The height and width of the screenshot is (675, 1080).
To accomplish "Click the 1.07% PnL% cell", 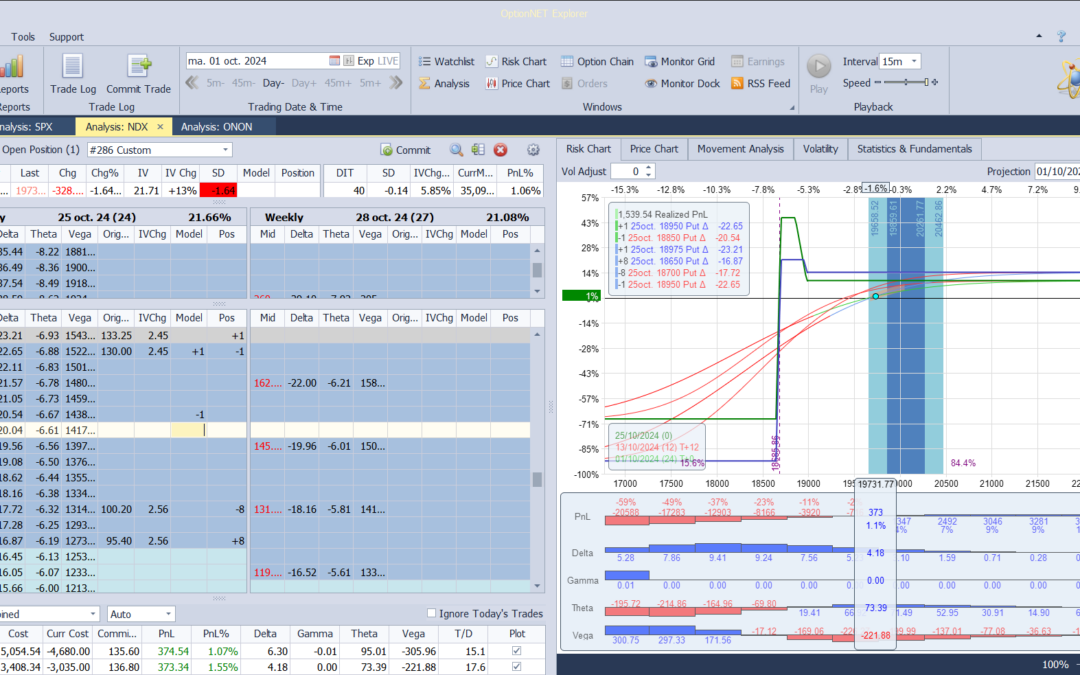I will (220, 651).
